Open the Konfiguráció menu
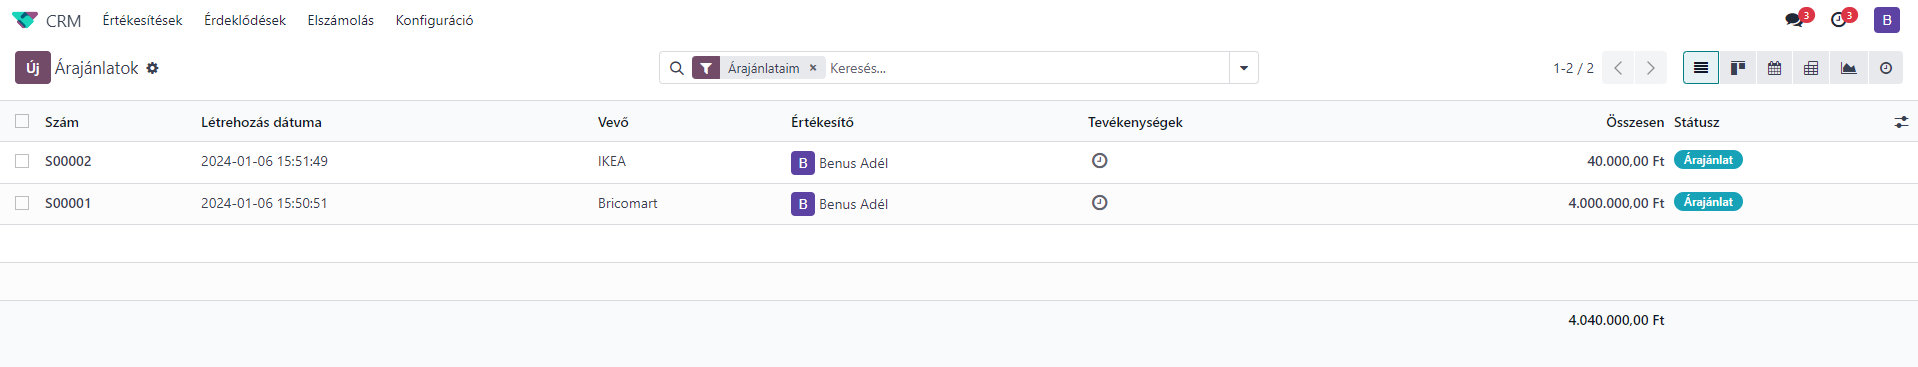This screenshot has height=367, width=1918. 434,20
